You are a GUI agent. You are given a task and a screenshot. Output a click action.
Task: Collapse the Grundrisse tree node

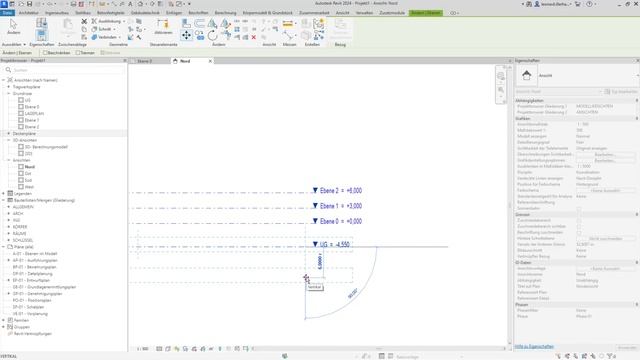point(9,93)
